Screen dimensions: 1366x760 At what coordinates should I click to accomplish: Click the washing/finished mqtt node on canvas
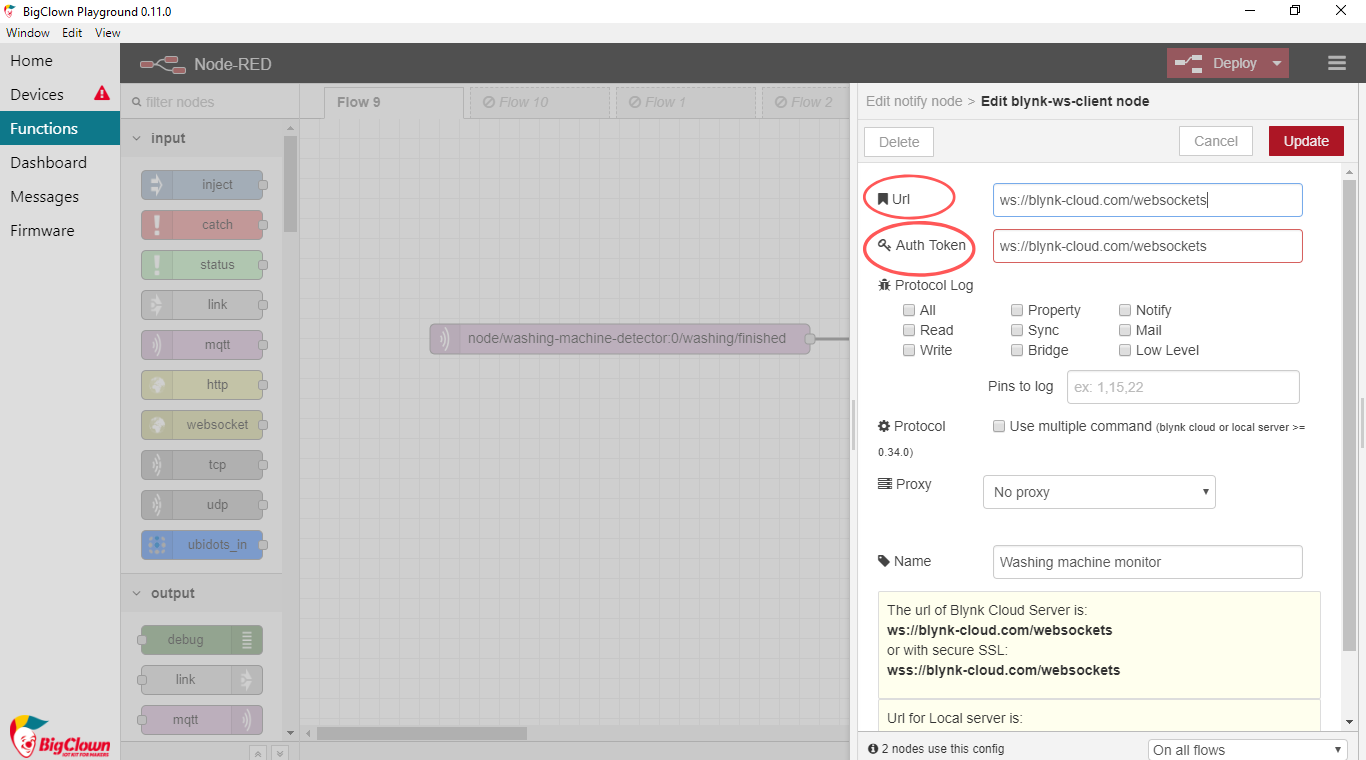click(622, 338)
